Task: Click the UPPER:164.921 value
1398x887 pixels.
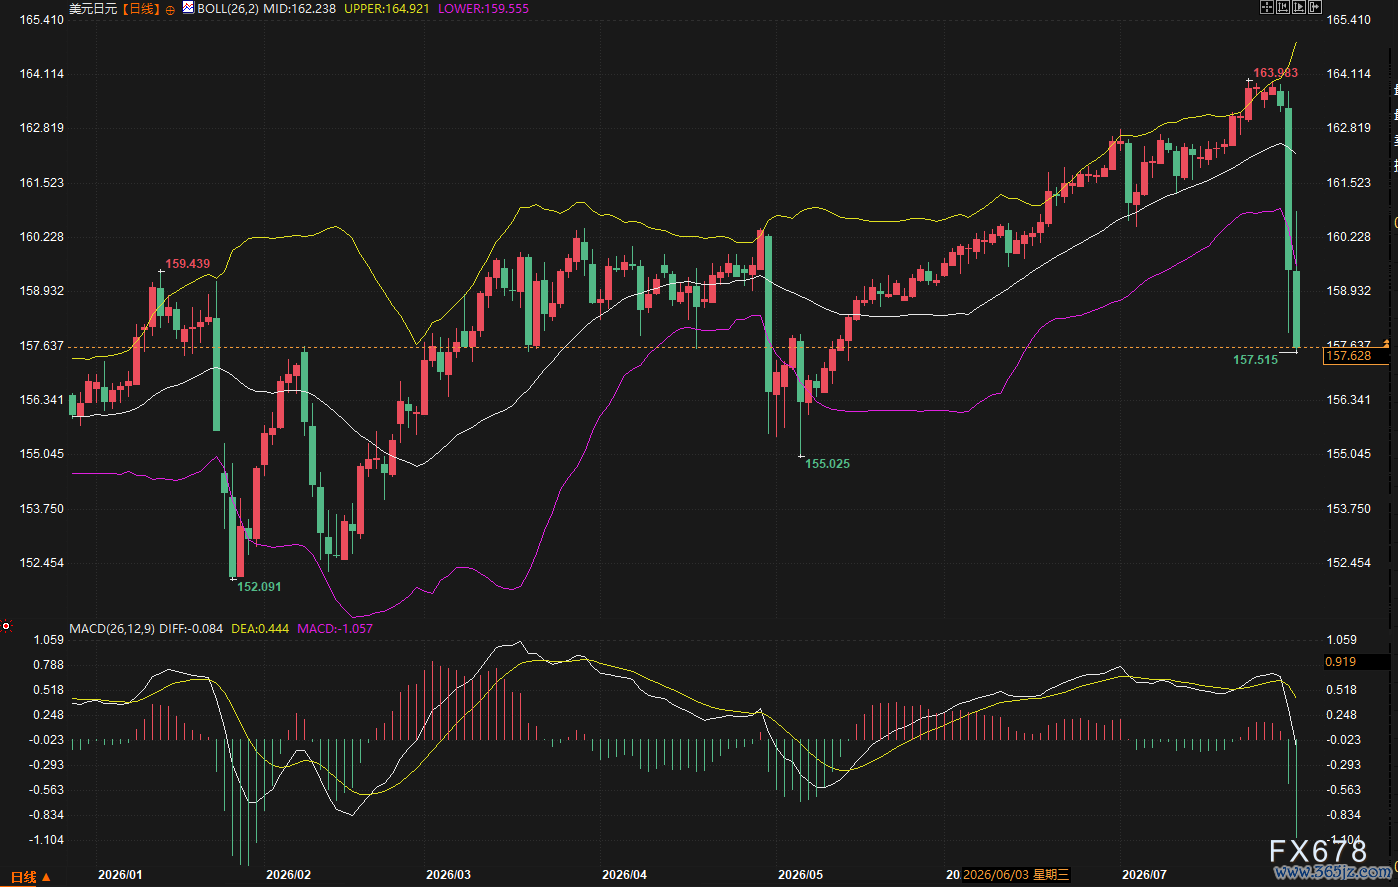Action: 387,8
